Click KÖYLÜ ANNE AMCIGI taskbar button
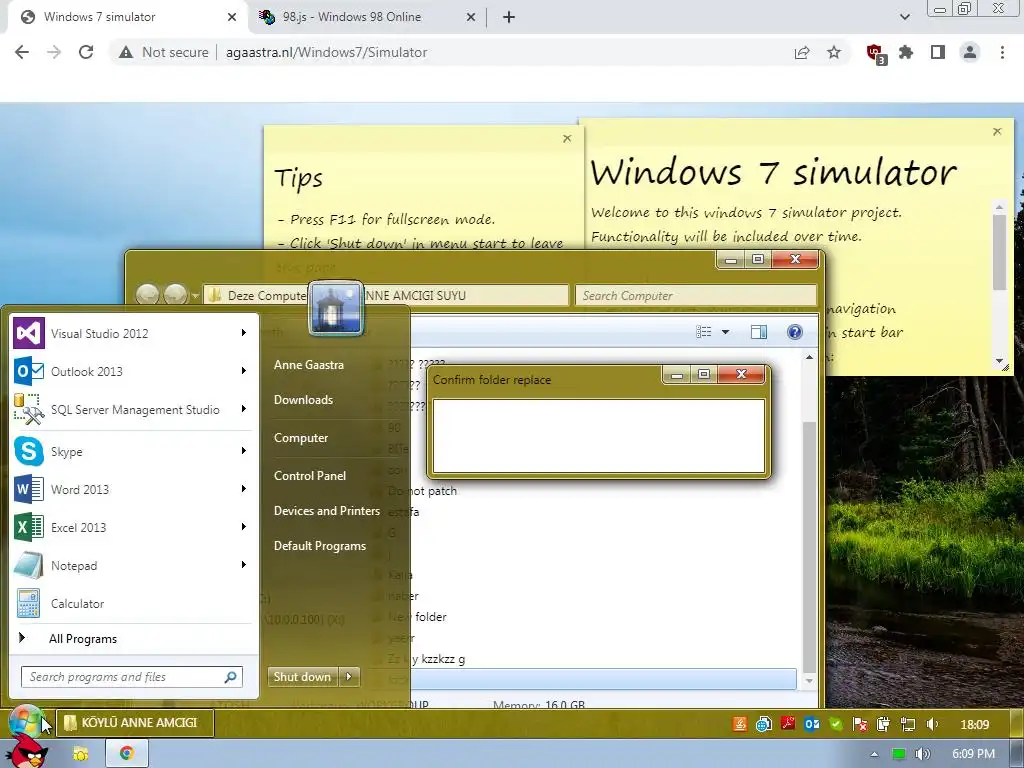 135,723
